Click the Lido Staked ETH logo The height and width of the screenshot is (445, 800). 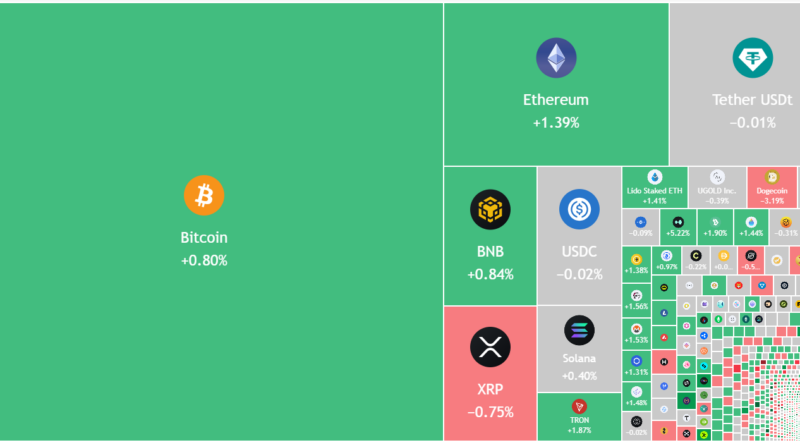[x=656, y=176]
